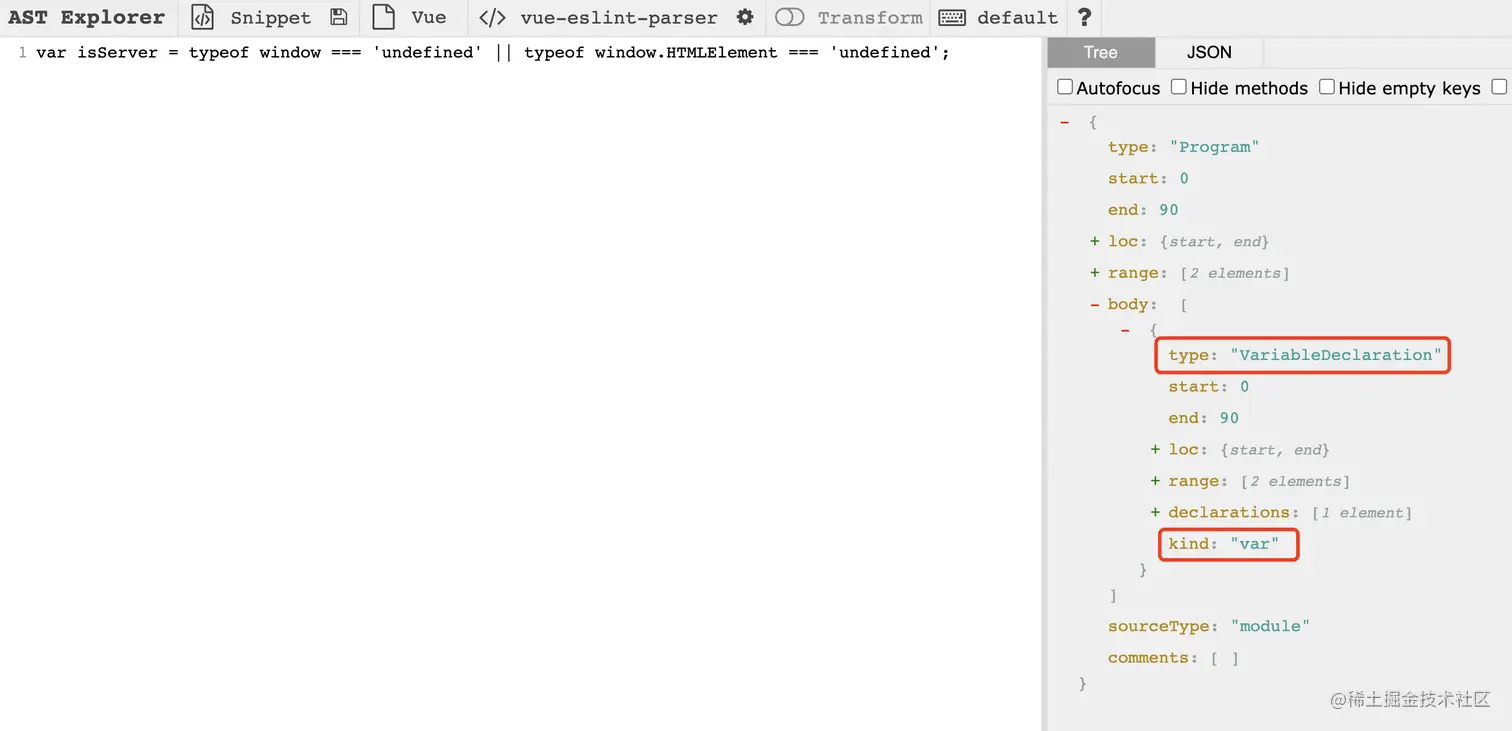
Task: Collapse the body array
Action: 1095,304
